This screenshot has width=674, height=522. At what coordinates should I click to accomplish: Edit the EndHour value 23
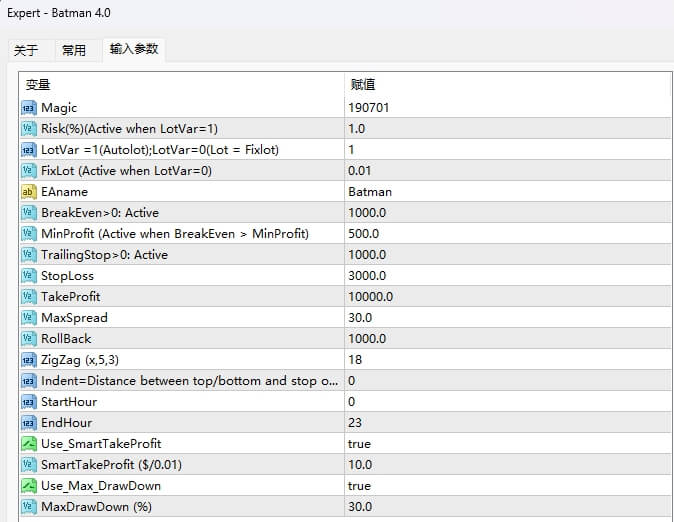(x=356, y=423)
